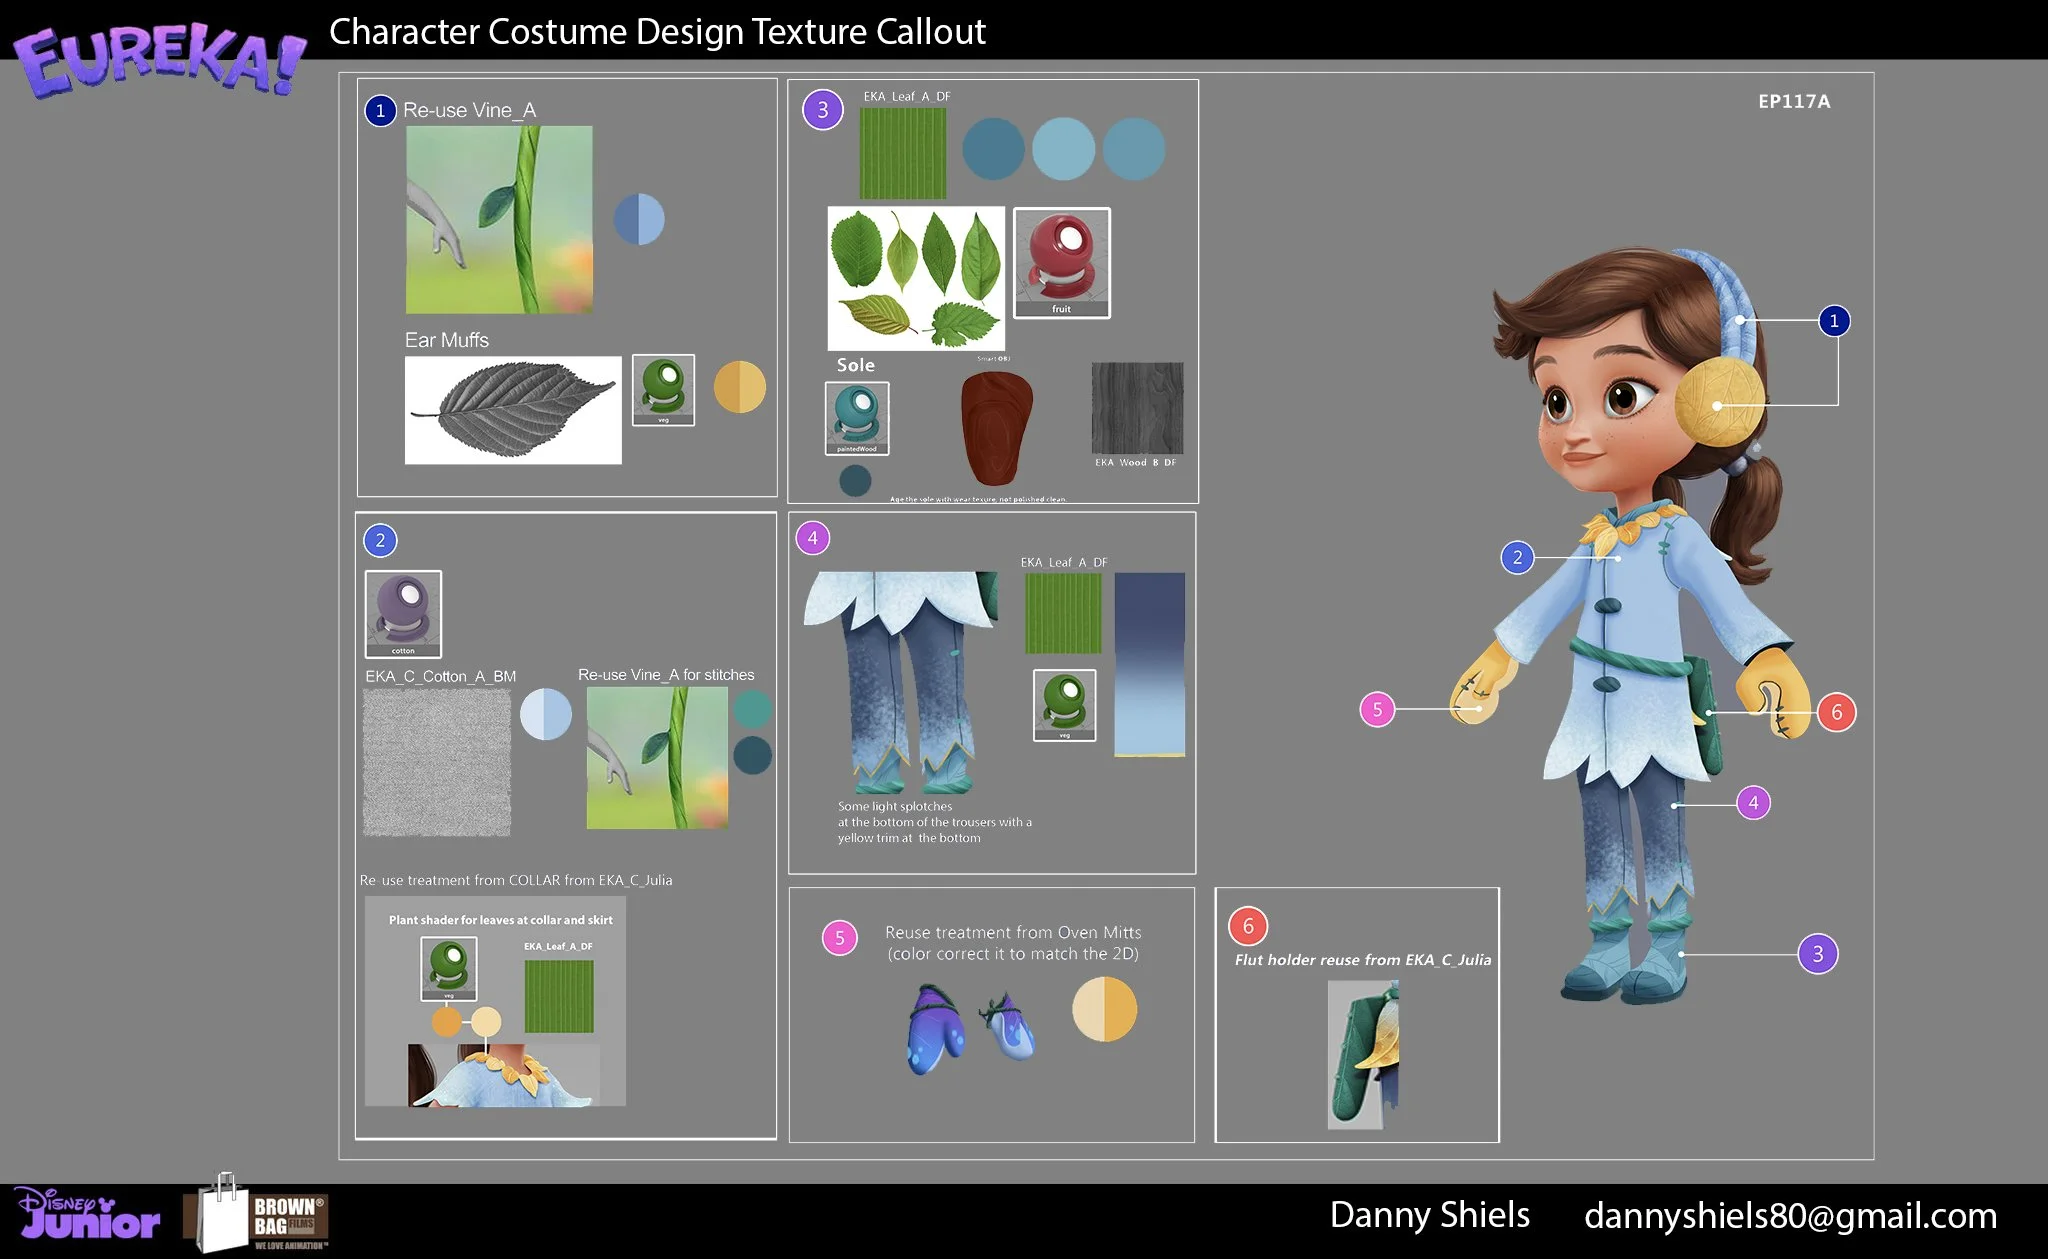Click the Eureka! title logo

point(158,60)
